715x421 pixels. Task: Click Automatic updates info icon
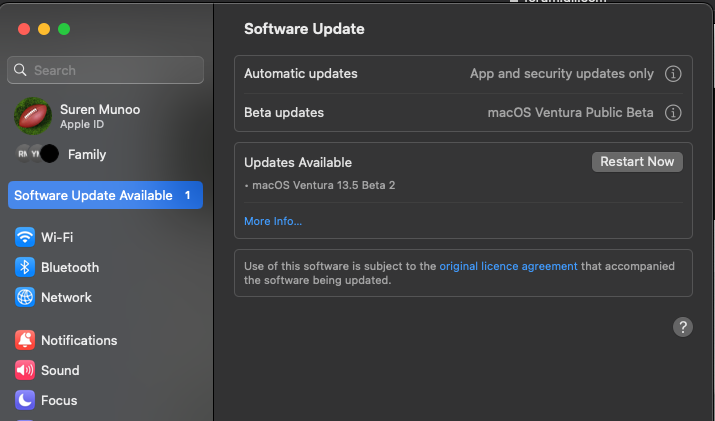[x=673, y=73]
